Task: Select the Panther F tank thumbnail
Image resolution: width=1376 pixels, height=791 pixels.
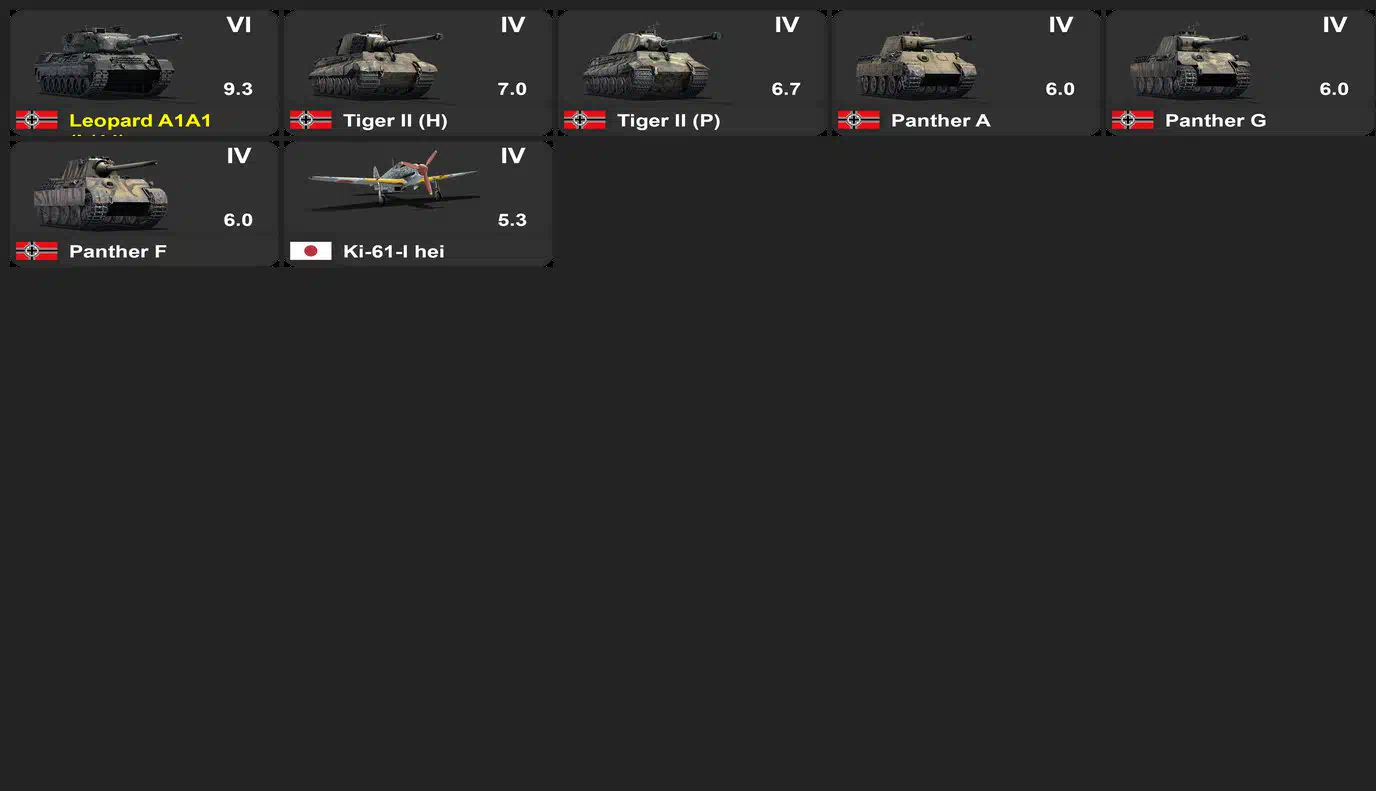Action: [97, 193]
